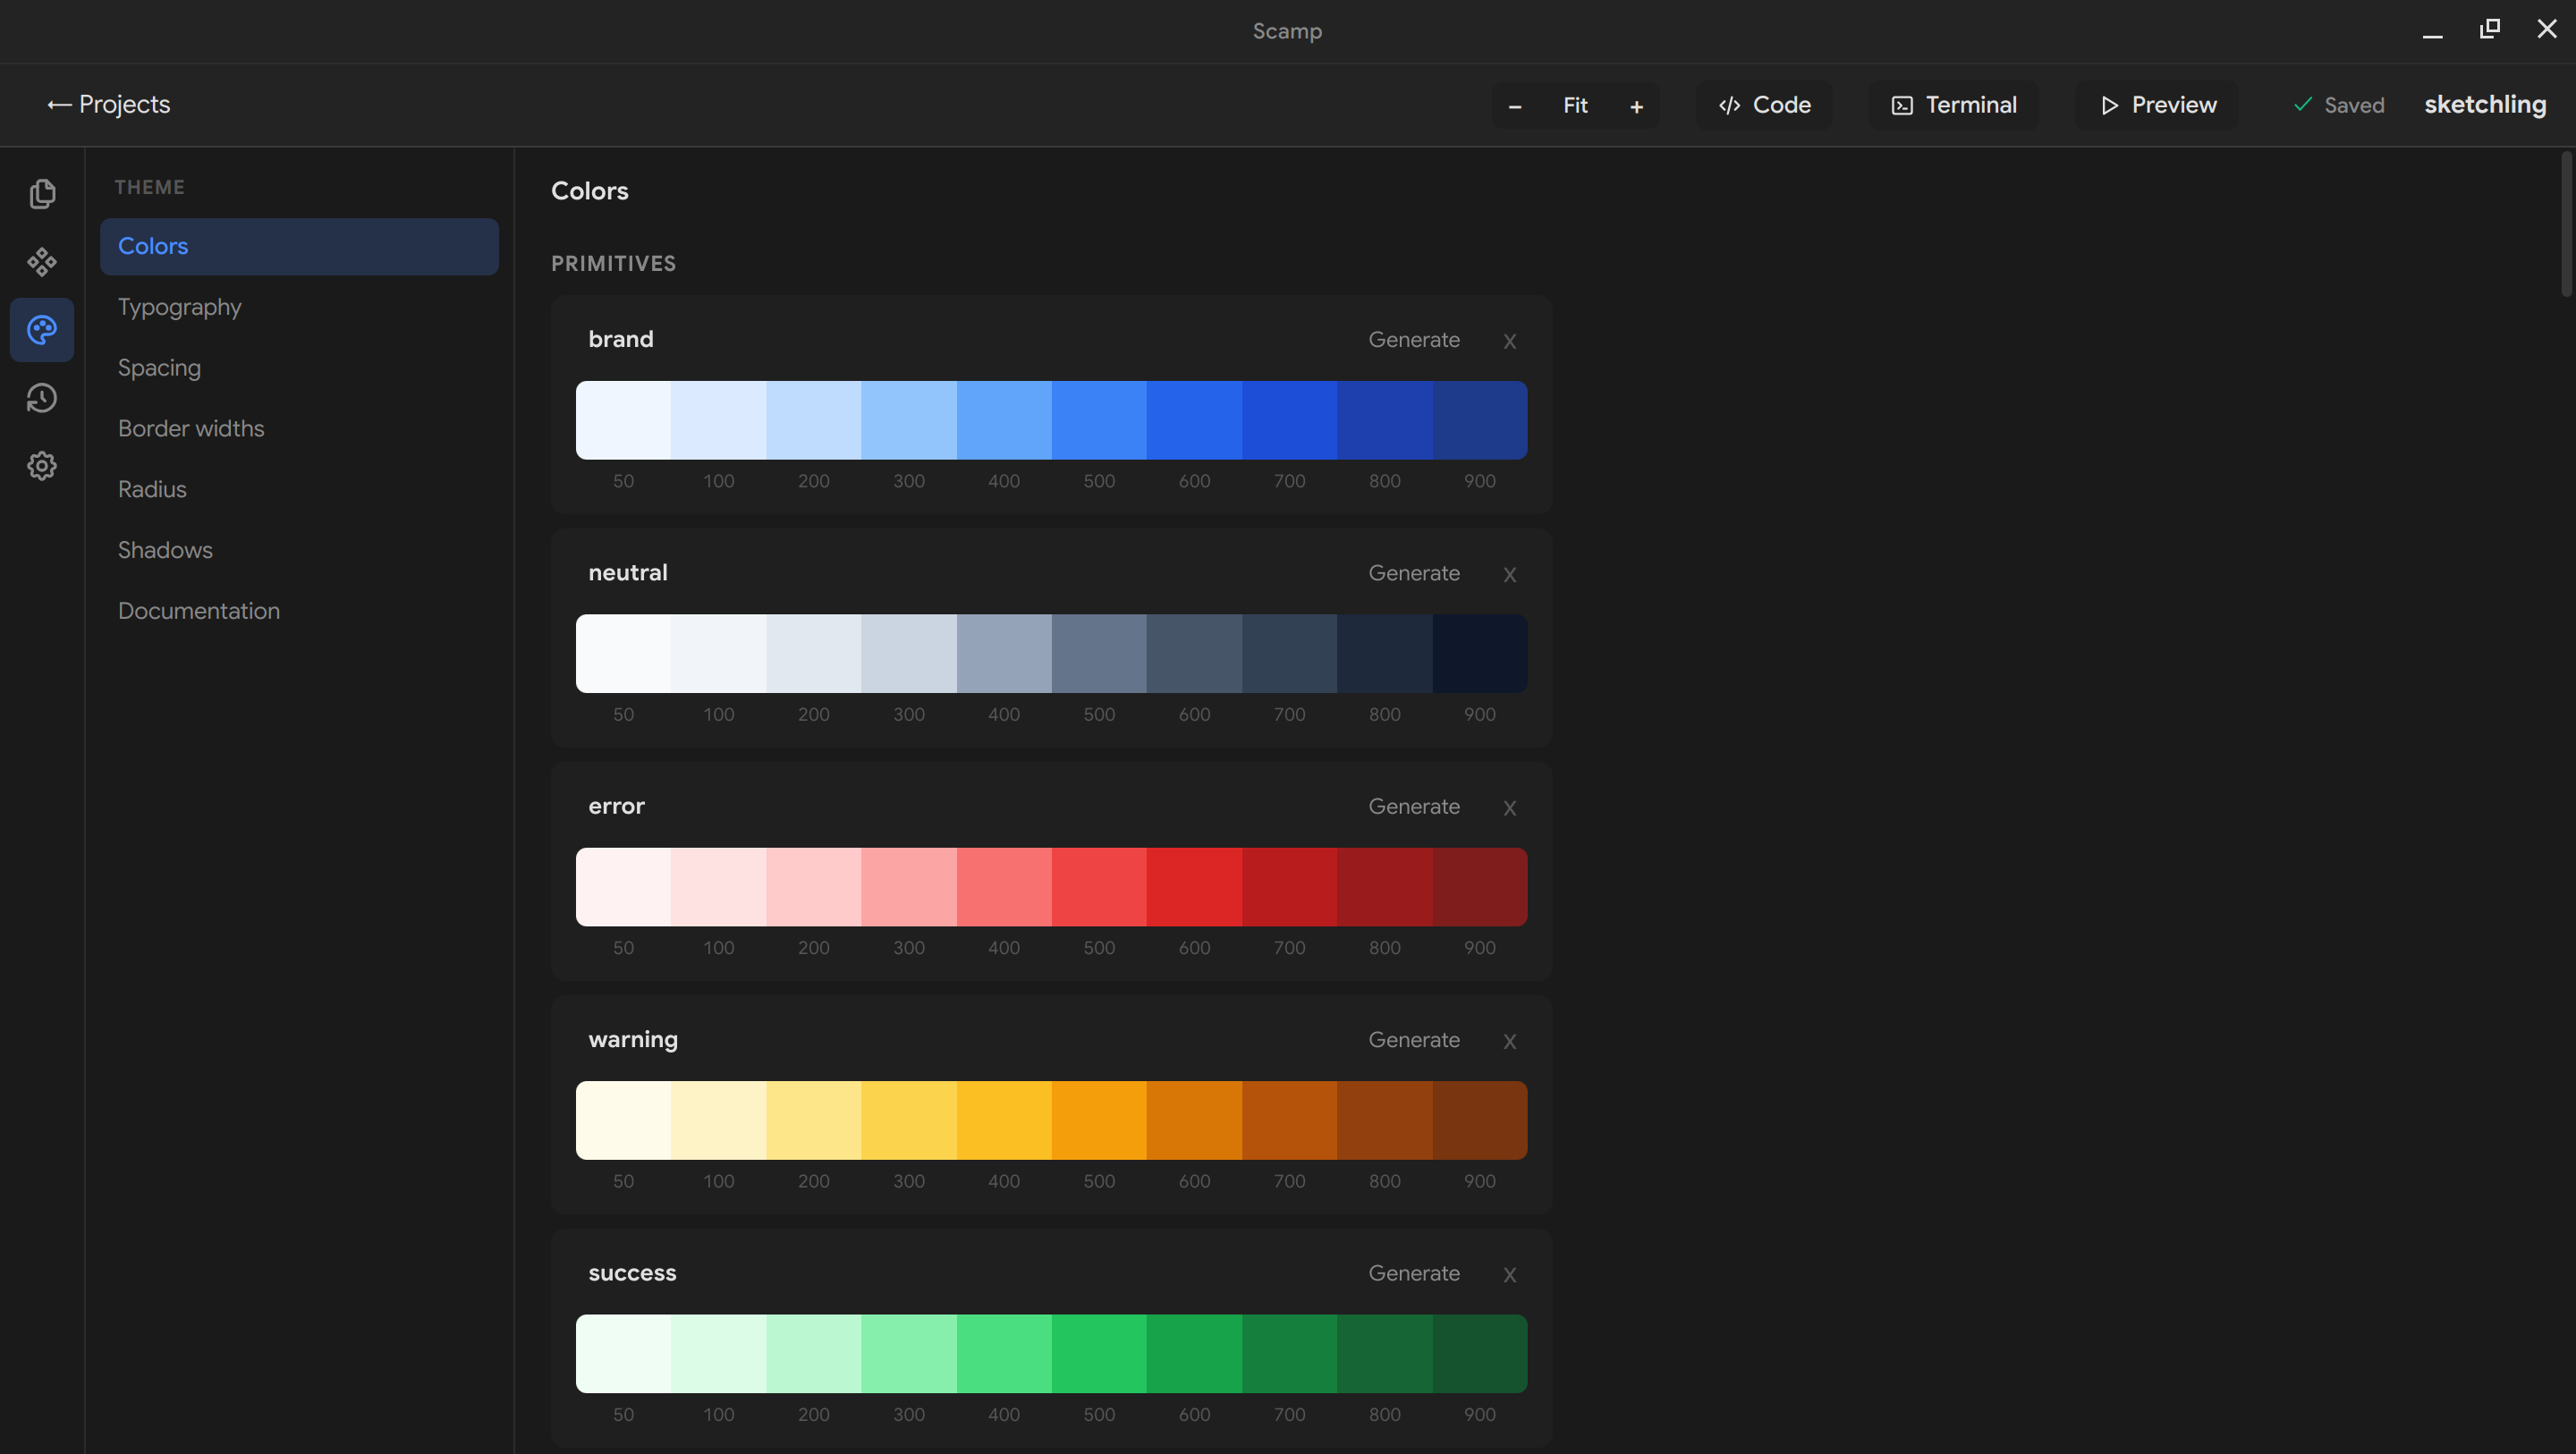Remove the error color group
The image size is (2576, 1454).
(1509, 807)
